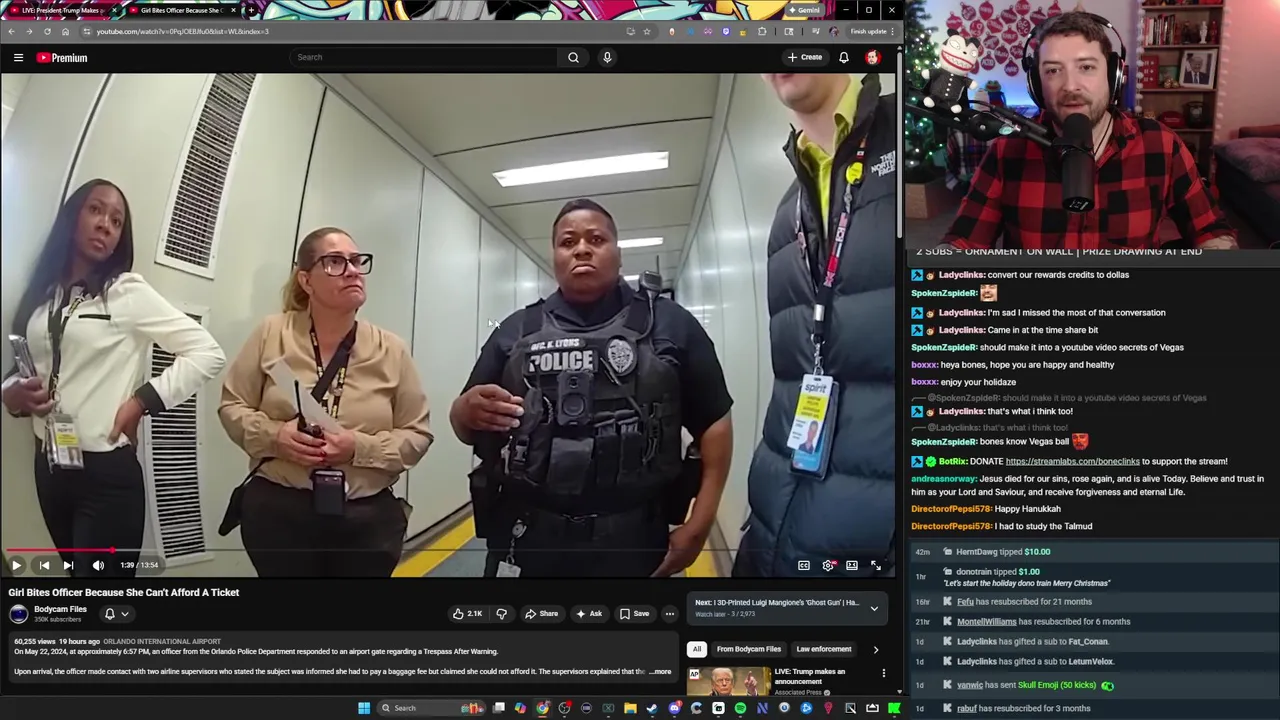Open the YouTube hamburger guide menu
1280x720 pixels.
18,58
